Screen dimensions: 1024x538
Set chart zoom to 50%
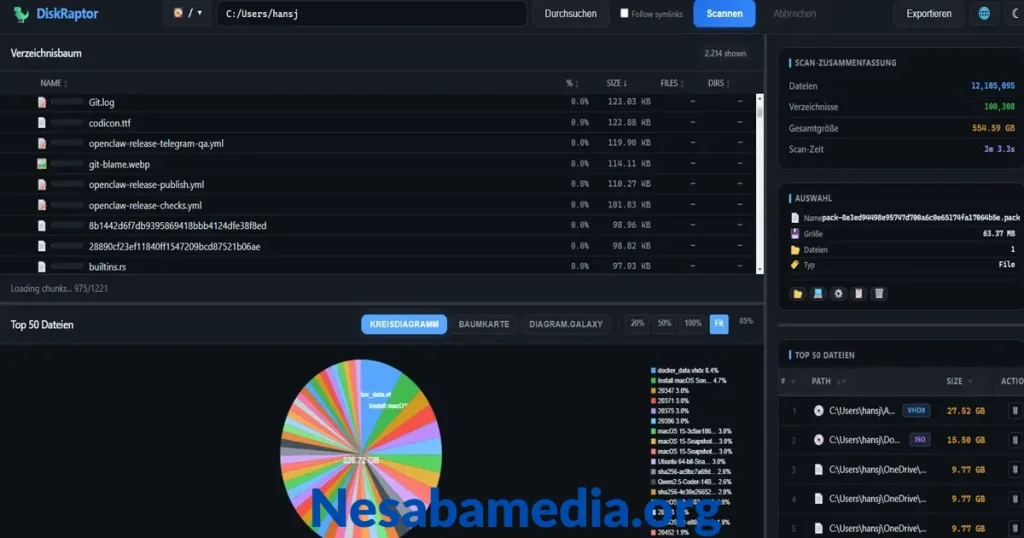(664, 324)
